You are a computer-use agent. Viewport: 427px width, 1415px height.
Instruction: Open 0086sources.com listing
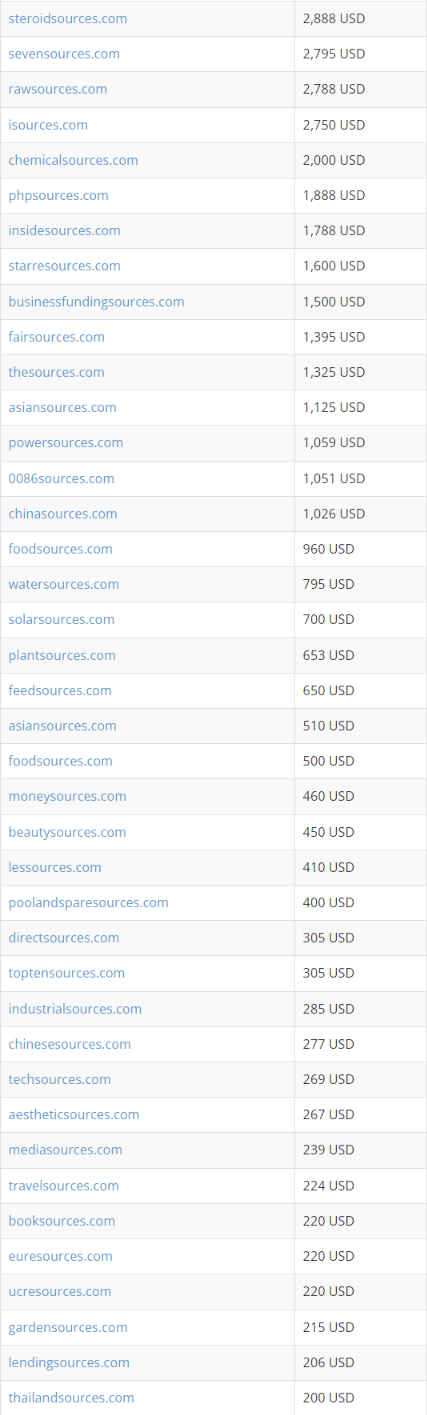point(61,478)
